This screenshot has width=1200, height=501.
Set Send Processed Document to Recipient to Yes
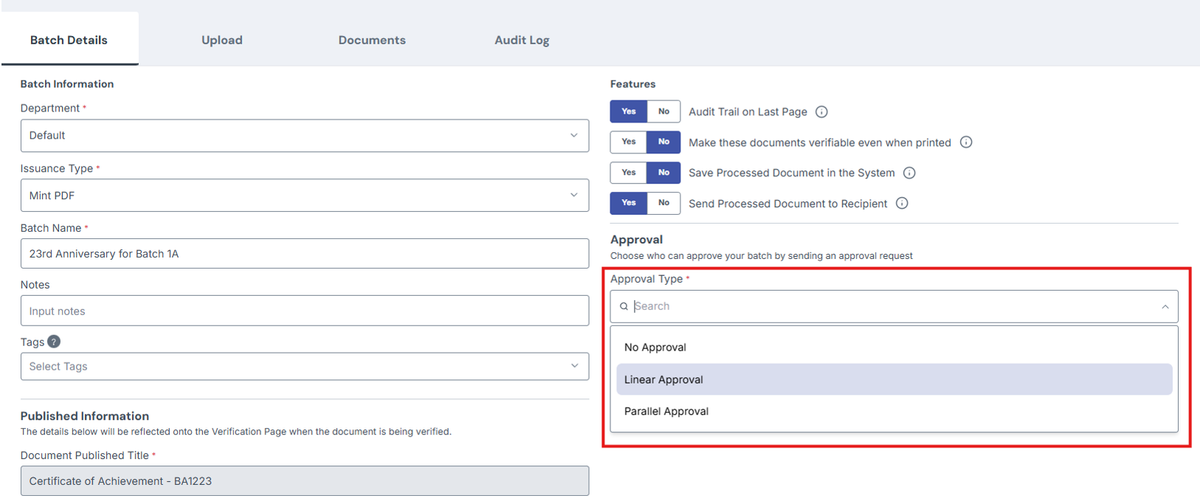(628, 203)
